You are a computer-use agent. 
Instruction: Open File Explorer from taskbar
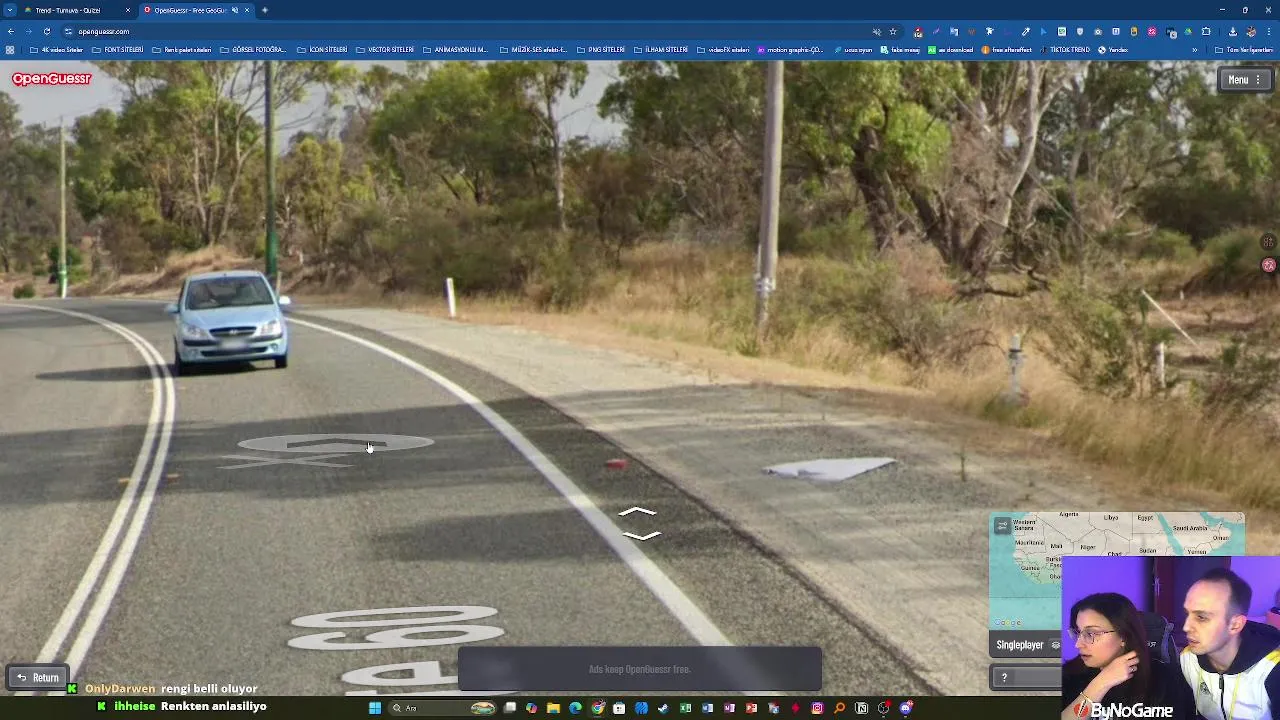pos(553,708)
